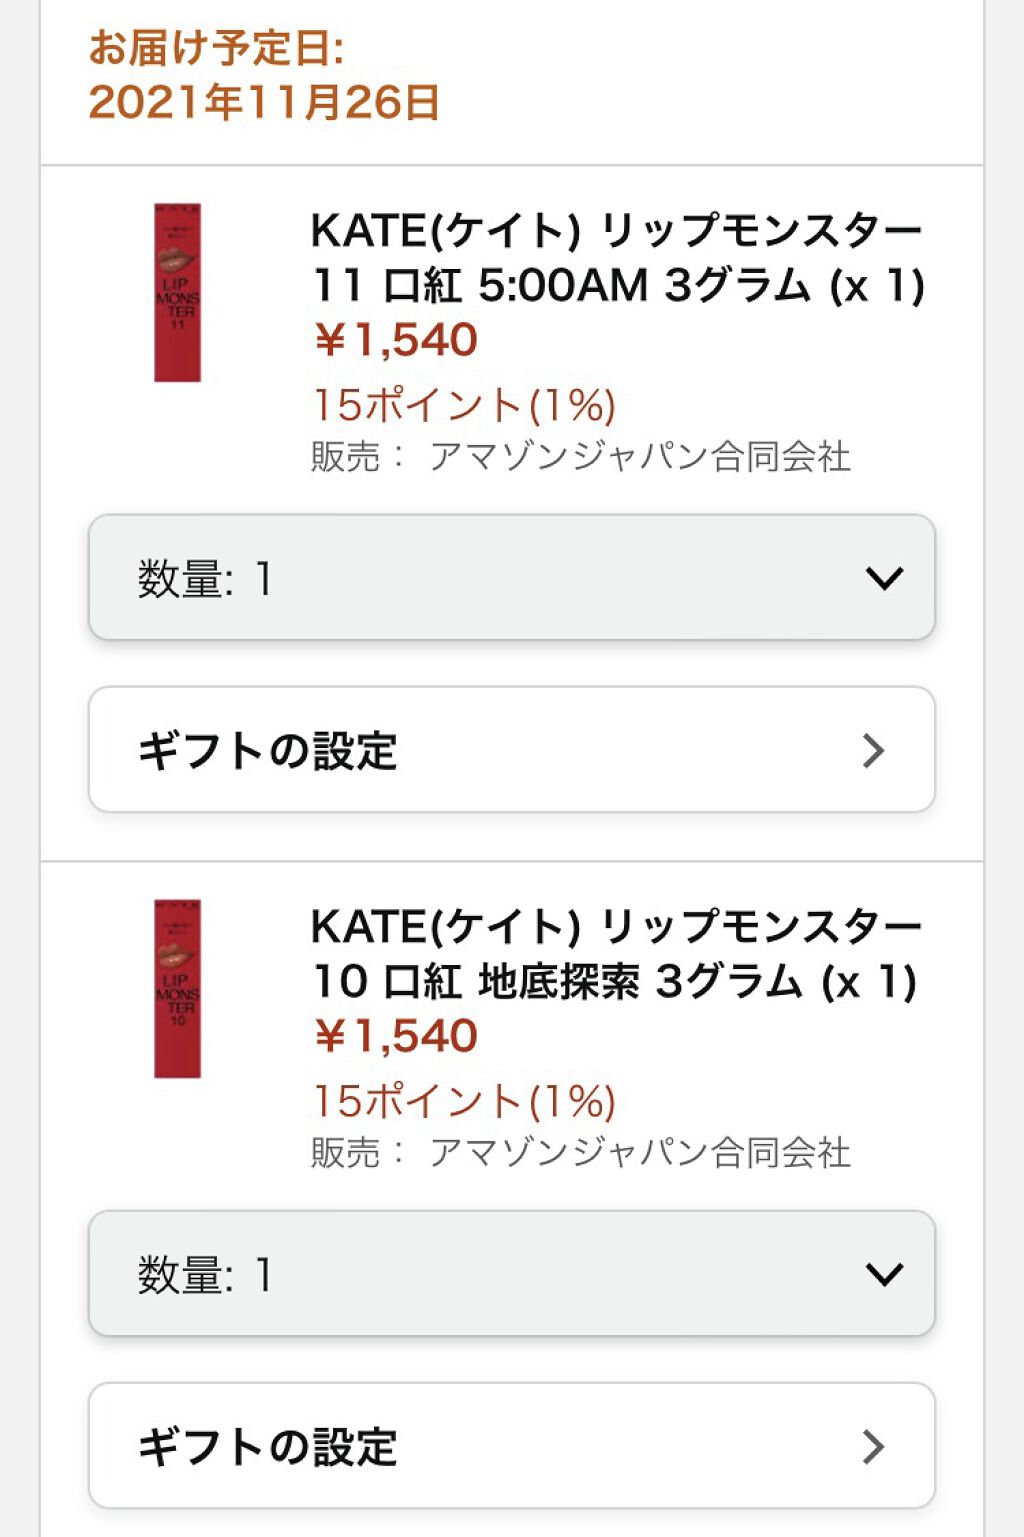Screen dimensions: 1024x1537
Task: Tap the Lip Monster 10 product thumbnail
Action: click(x=177, y=989)
